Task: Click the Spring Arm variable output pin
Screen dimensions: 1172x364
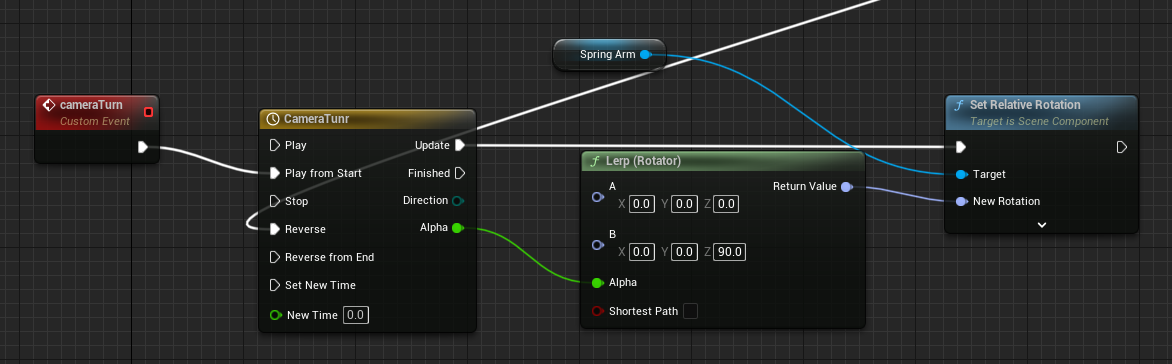Action: coord(645,55)
